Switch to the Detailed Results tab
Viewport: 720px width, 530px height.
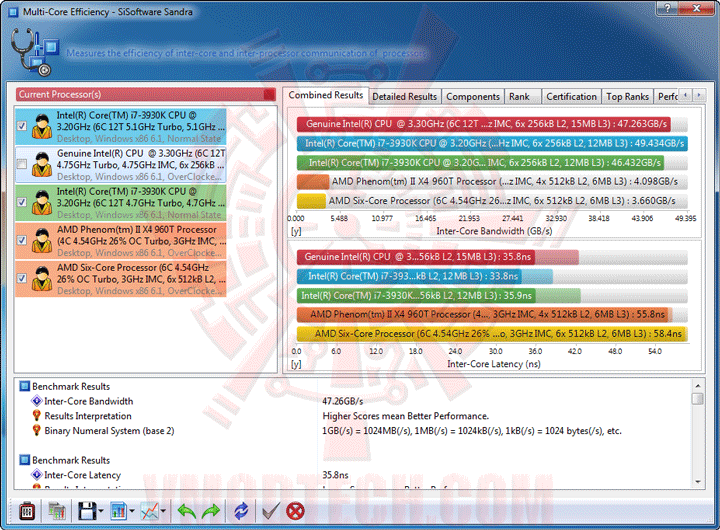point(405,96)
